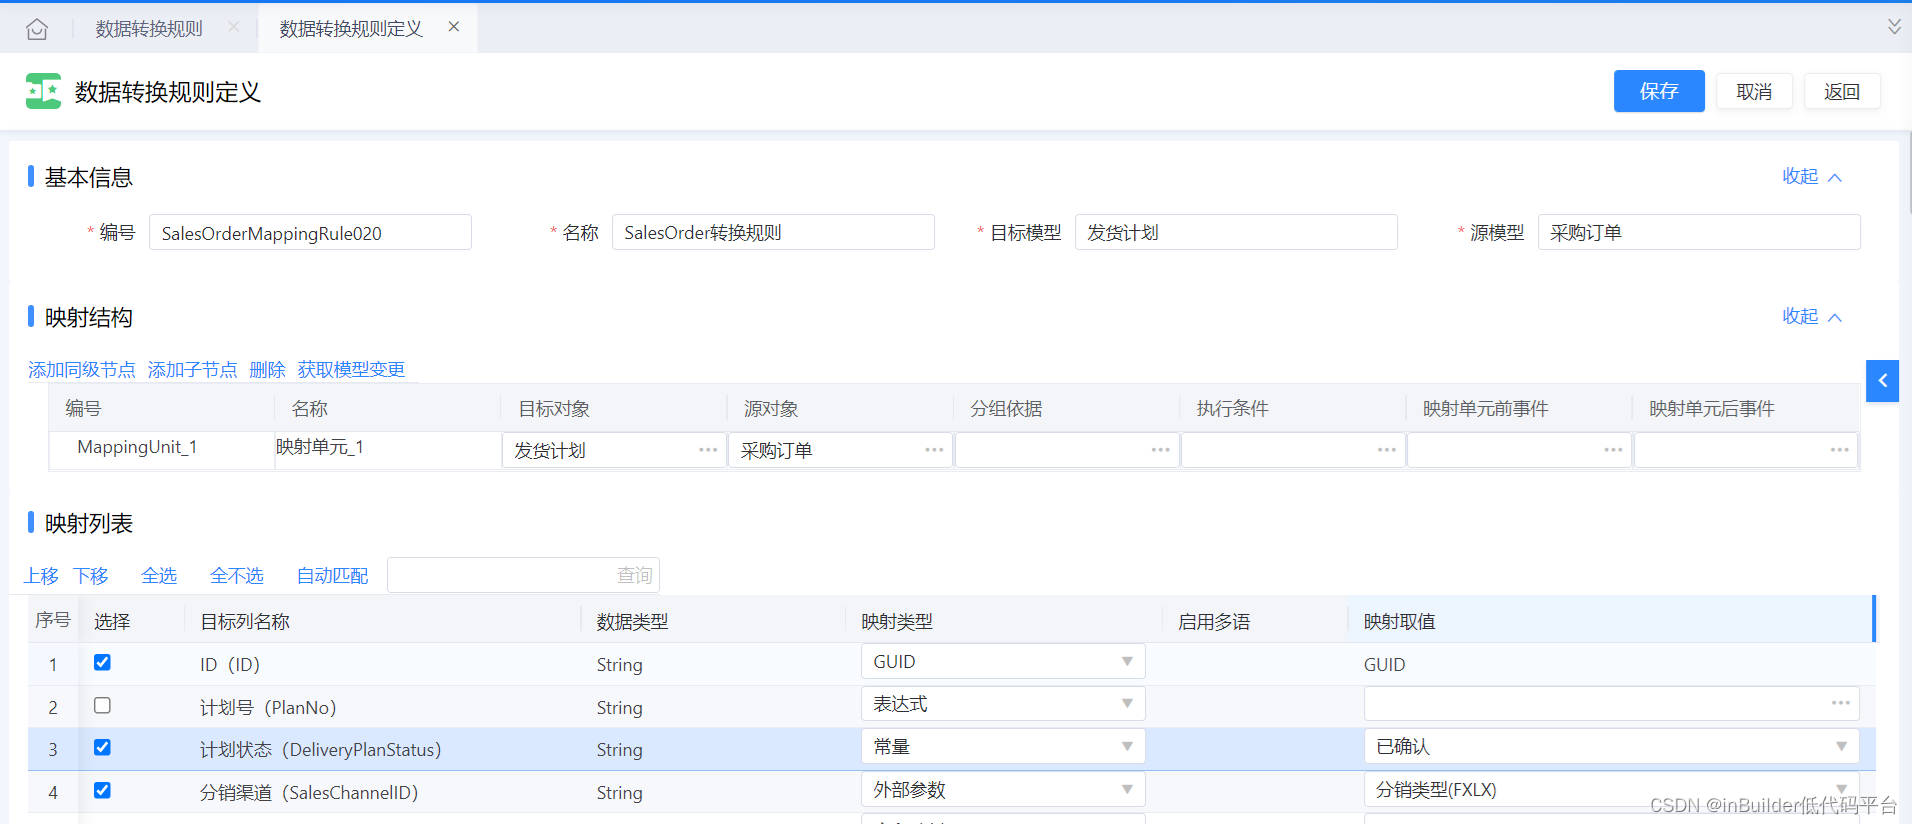
Task: Close the 数据转换规则定义 tab
Action: coord(454,27)
